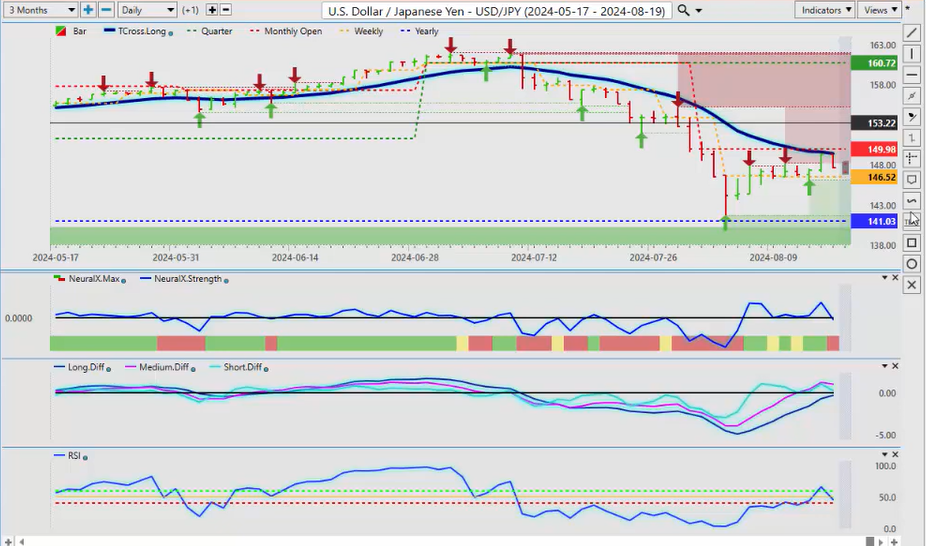Click the blue plus zoom-in button

[x=88, y=10]
